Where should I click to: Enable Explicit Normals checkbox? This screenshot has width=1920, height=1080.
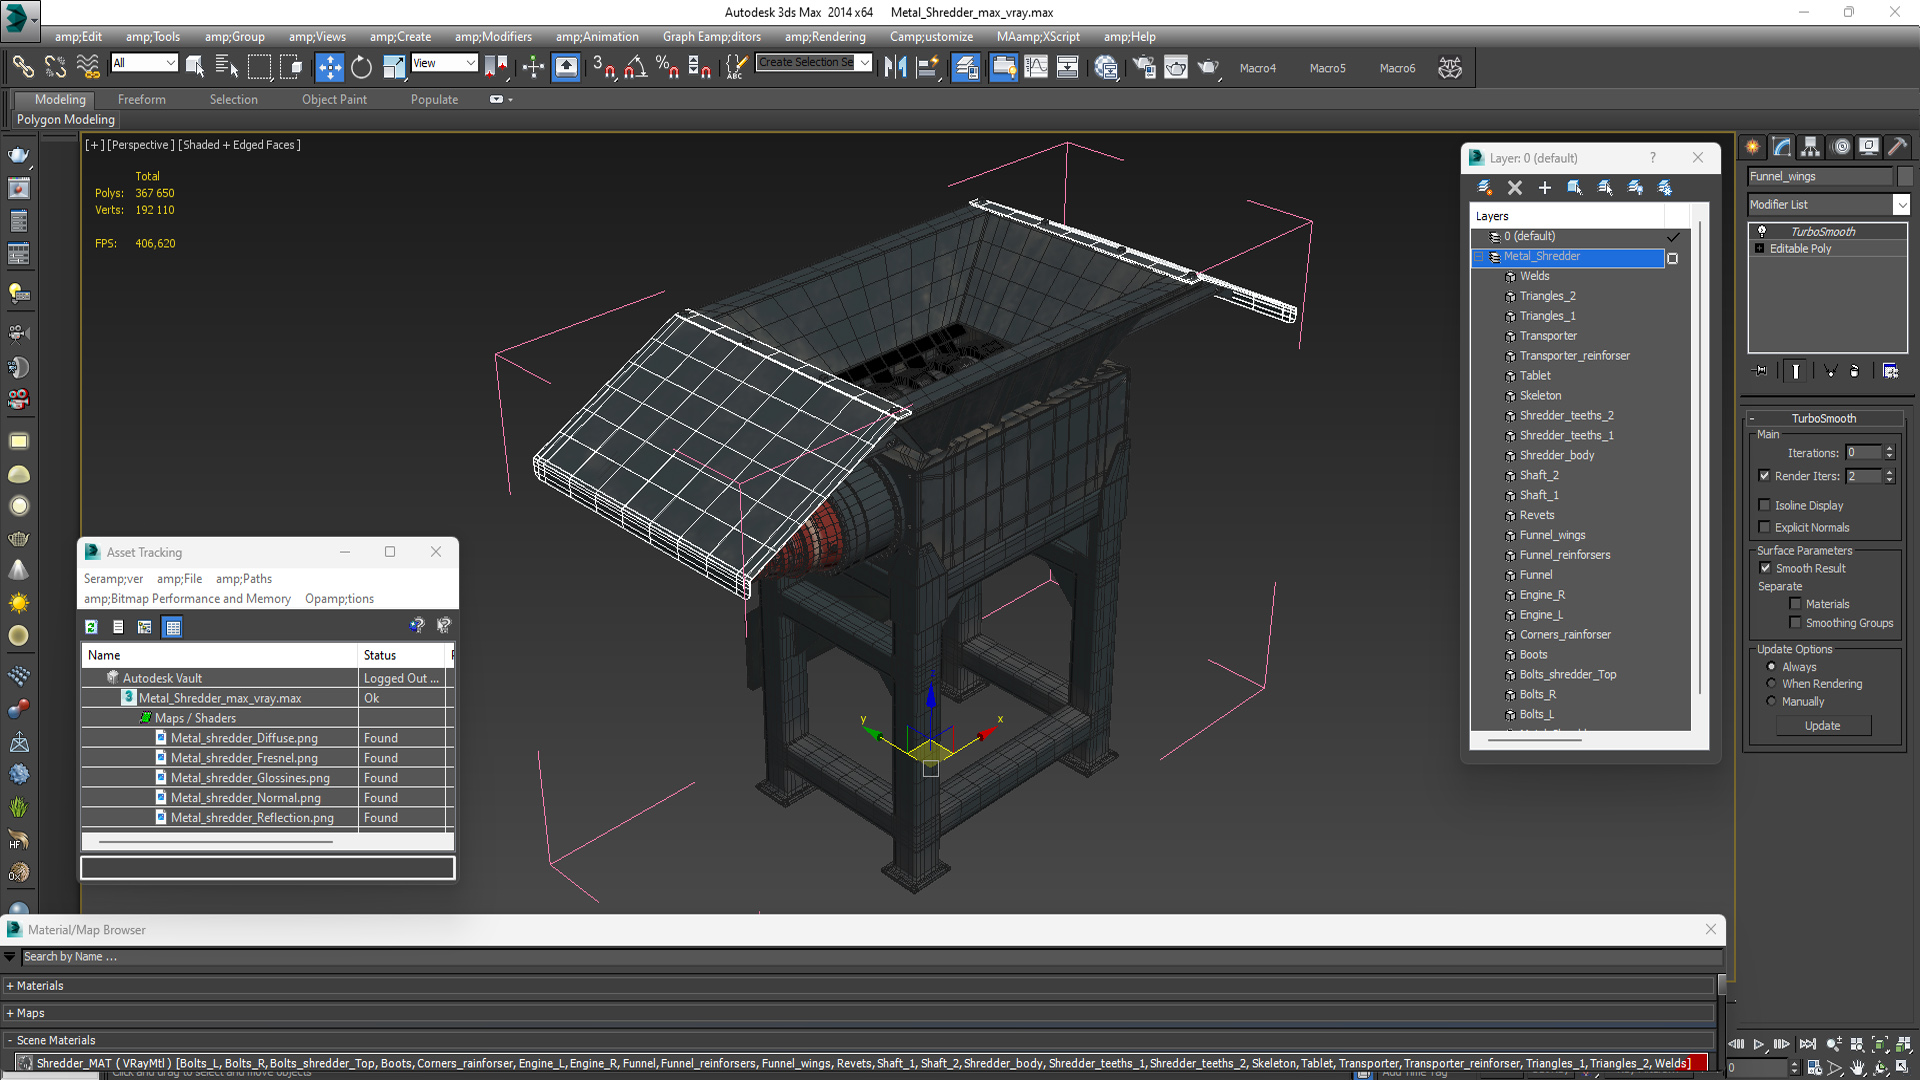1764,527
